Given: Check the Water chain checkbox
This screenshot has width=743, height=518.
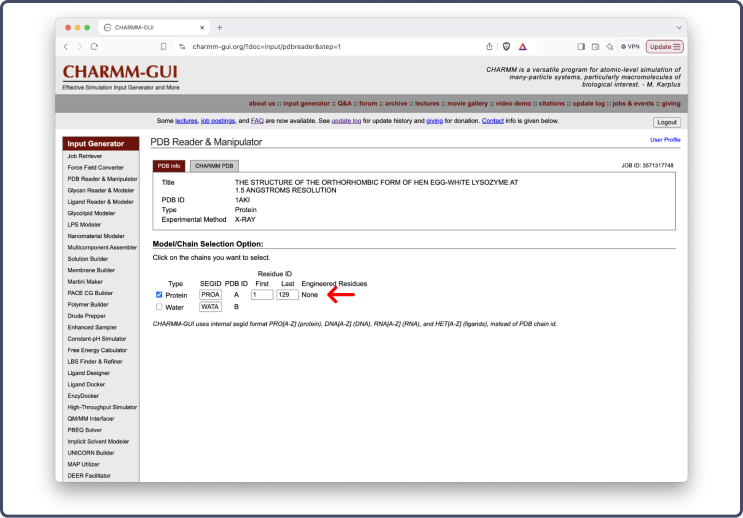Looking at the screenshot, I should (159, 307).
